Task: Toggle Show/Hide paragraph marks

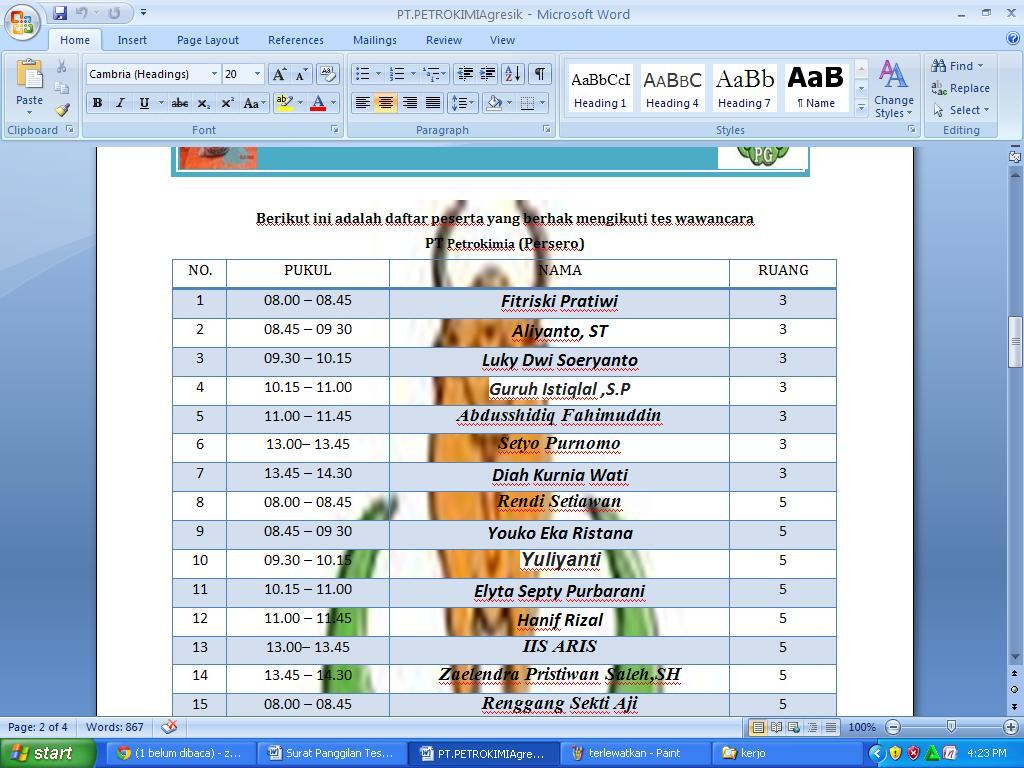Action: coord(539,74)
